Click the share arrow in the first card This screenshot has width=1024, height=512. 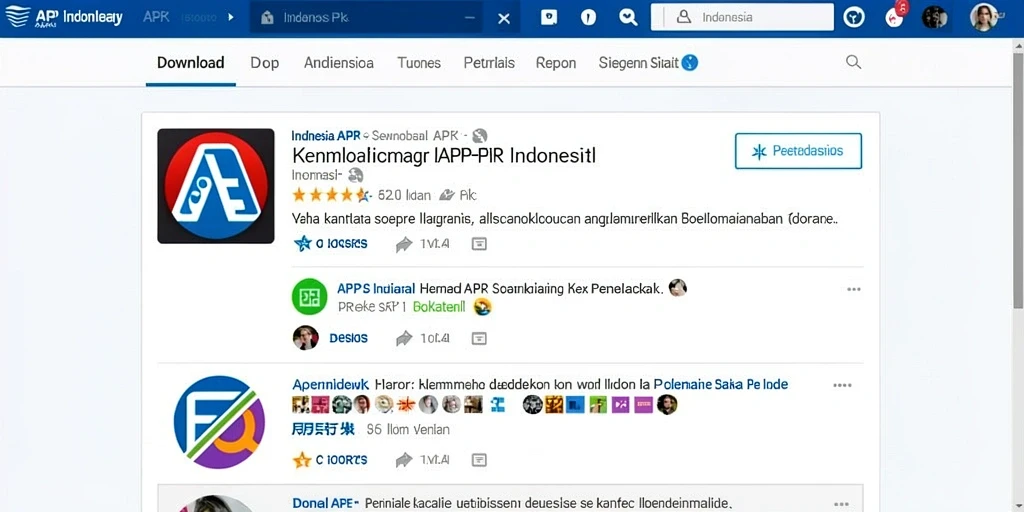coord(404,244)
